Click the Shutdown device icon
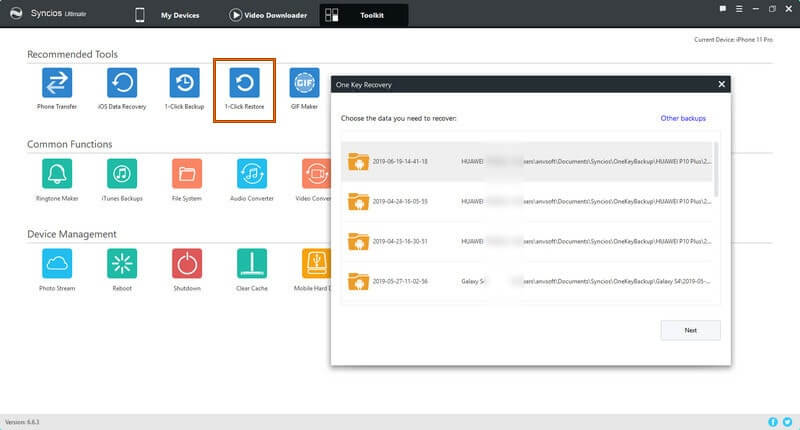The image size is (800, 430). [187, 263]
